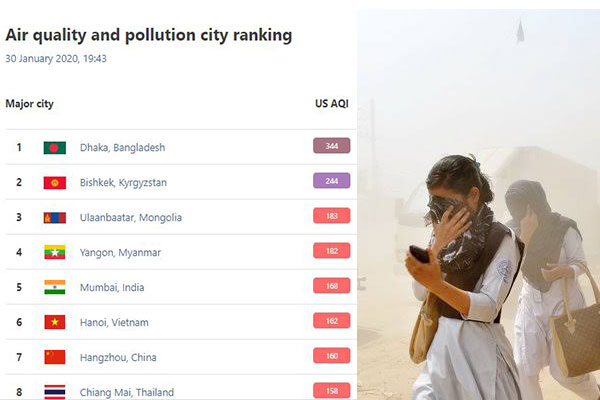Click the purple 244 AQI badge

click(331, 181)
